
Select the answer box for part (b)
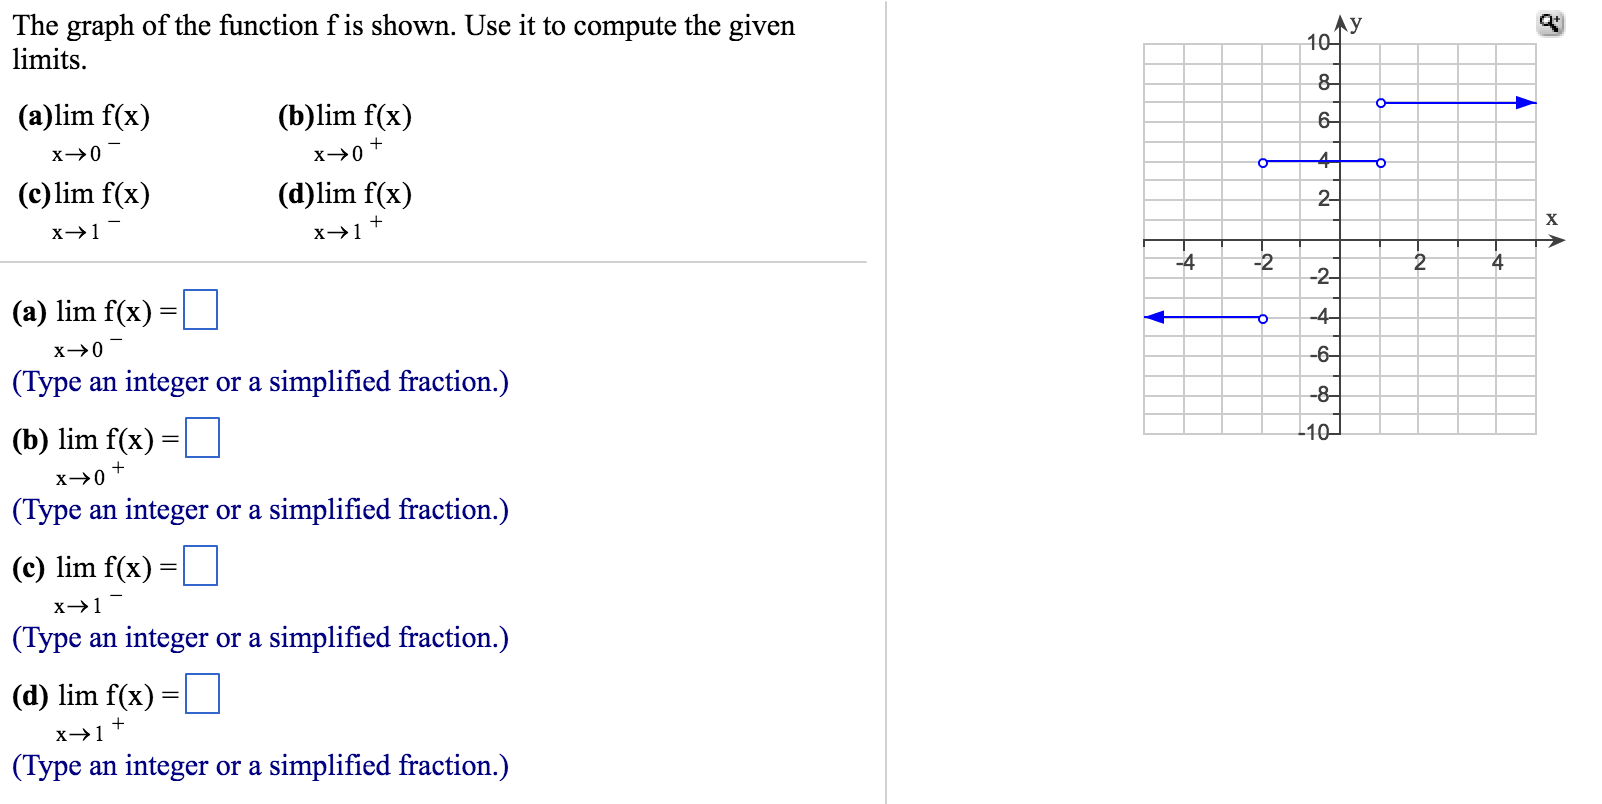[x=203, y=437]
